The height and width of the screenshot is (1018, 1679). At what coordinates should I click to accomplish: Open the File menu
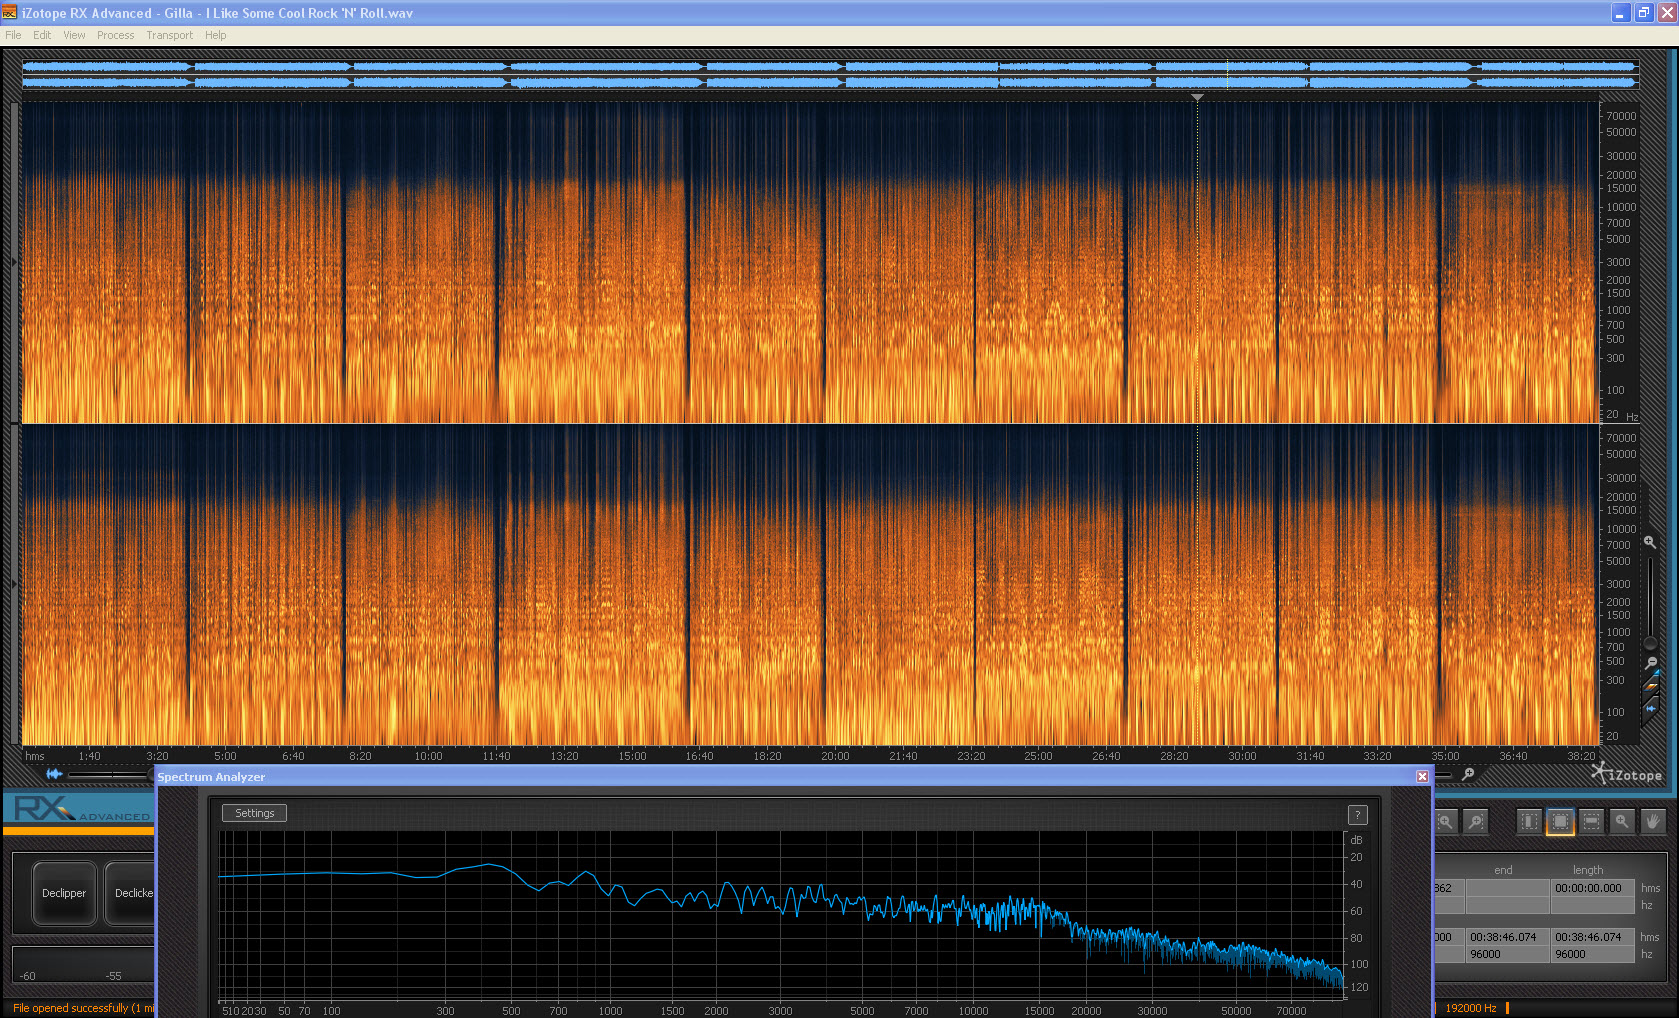click(x=13, y=35)
